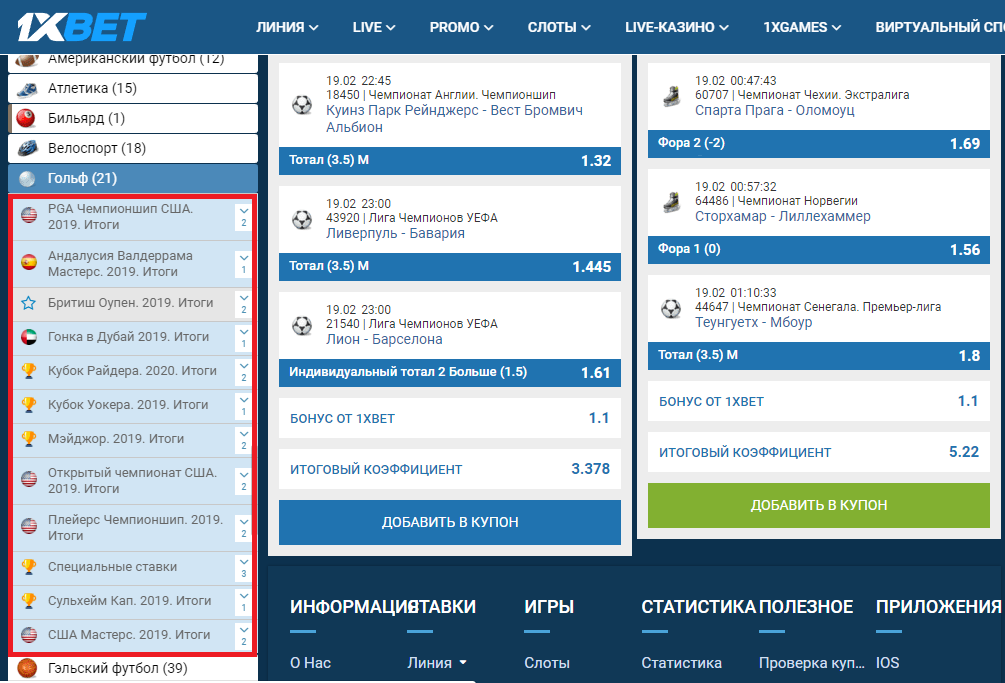This screenshot has height=683, width=1005.
Task: Select the Фора 1 (0) bet at 1.56
Action: [x=818, y=249]
